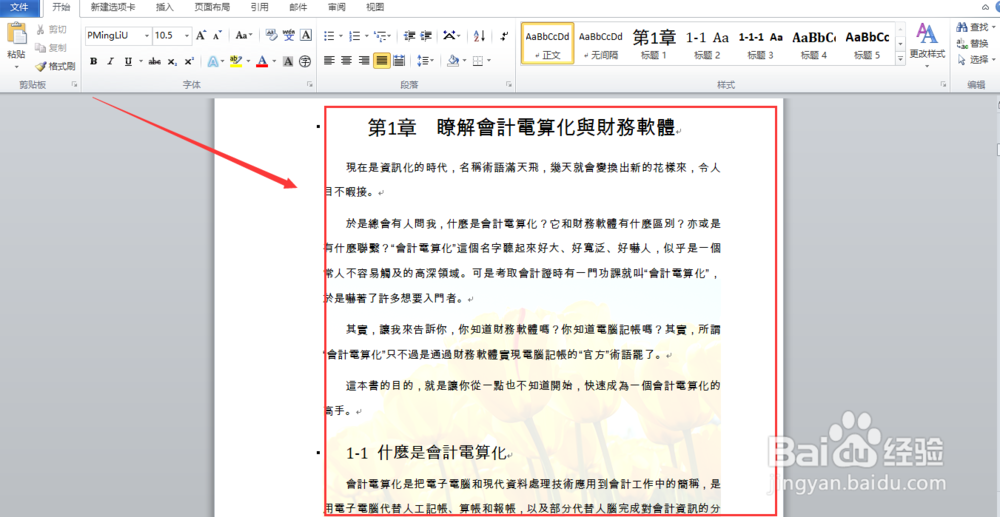Toggle justify alignment (highlighted)
Viewport: 1000px width, 517px height.
(382, 61)
